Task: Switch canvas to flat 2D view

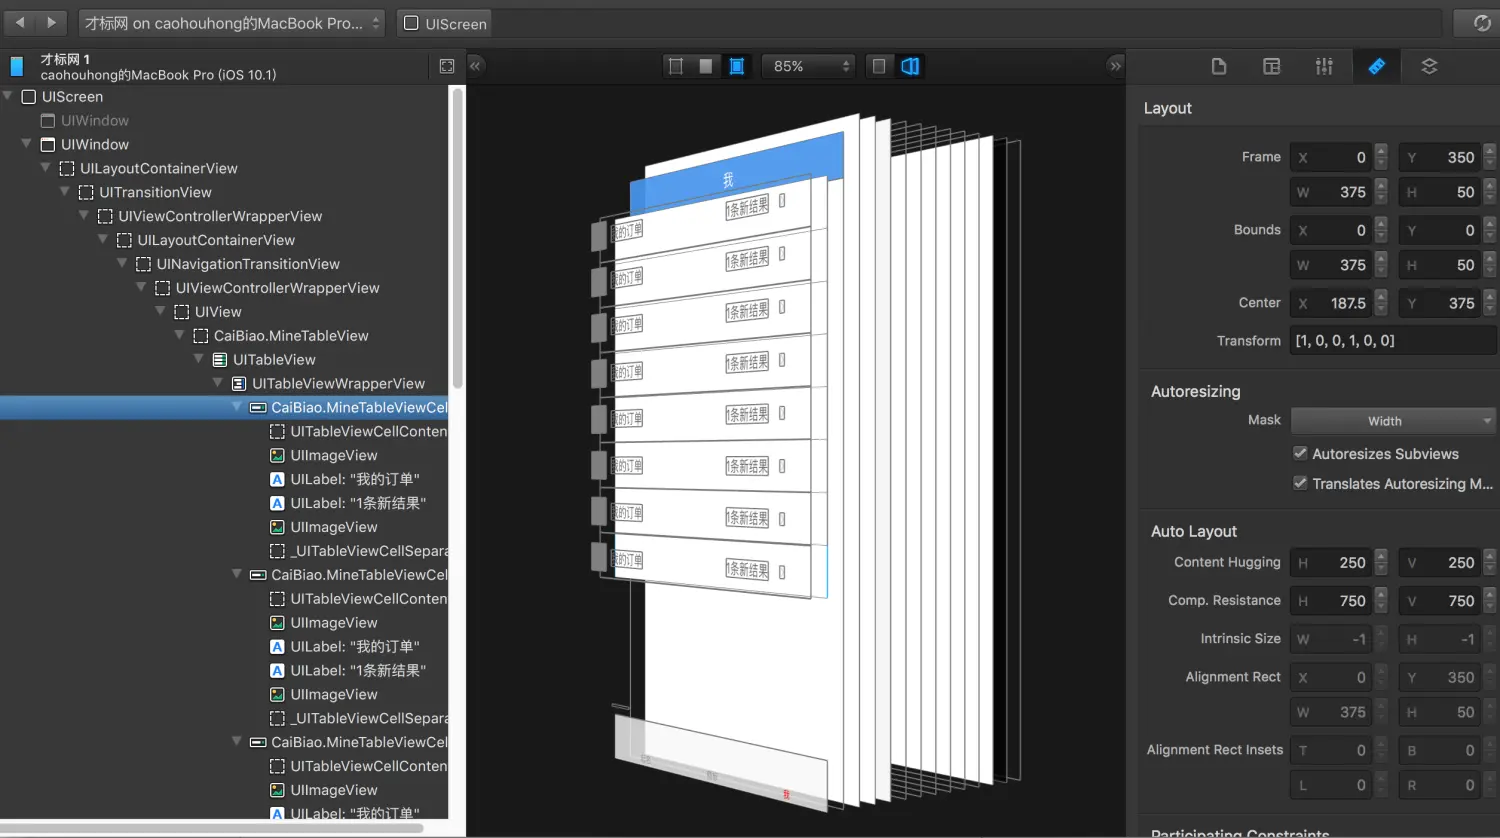Action: point(879,66)
